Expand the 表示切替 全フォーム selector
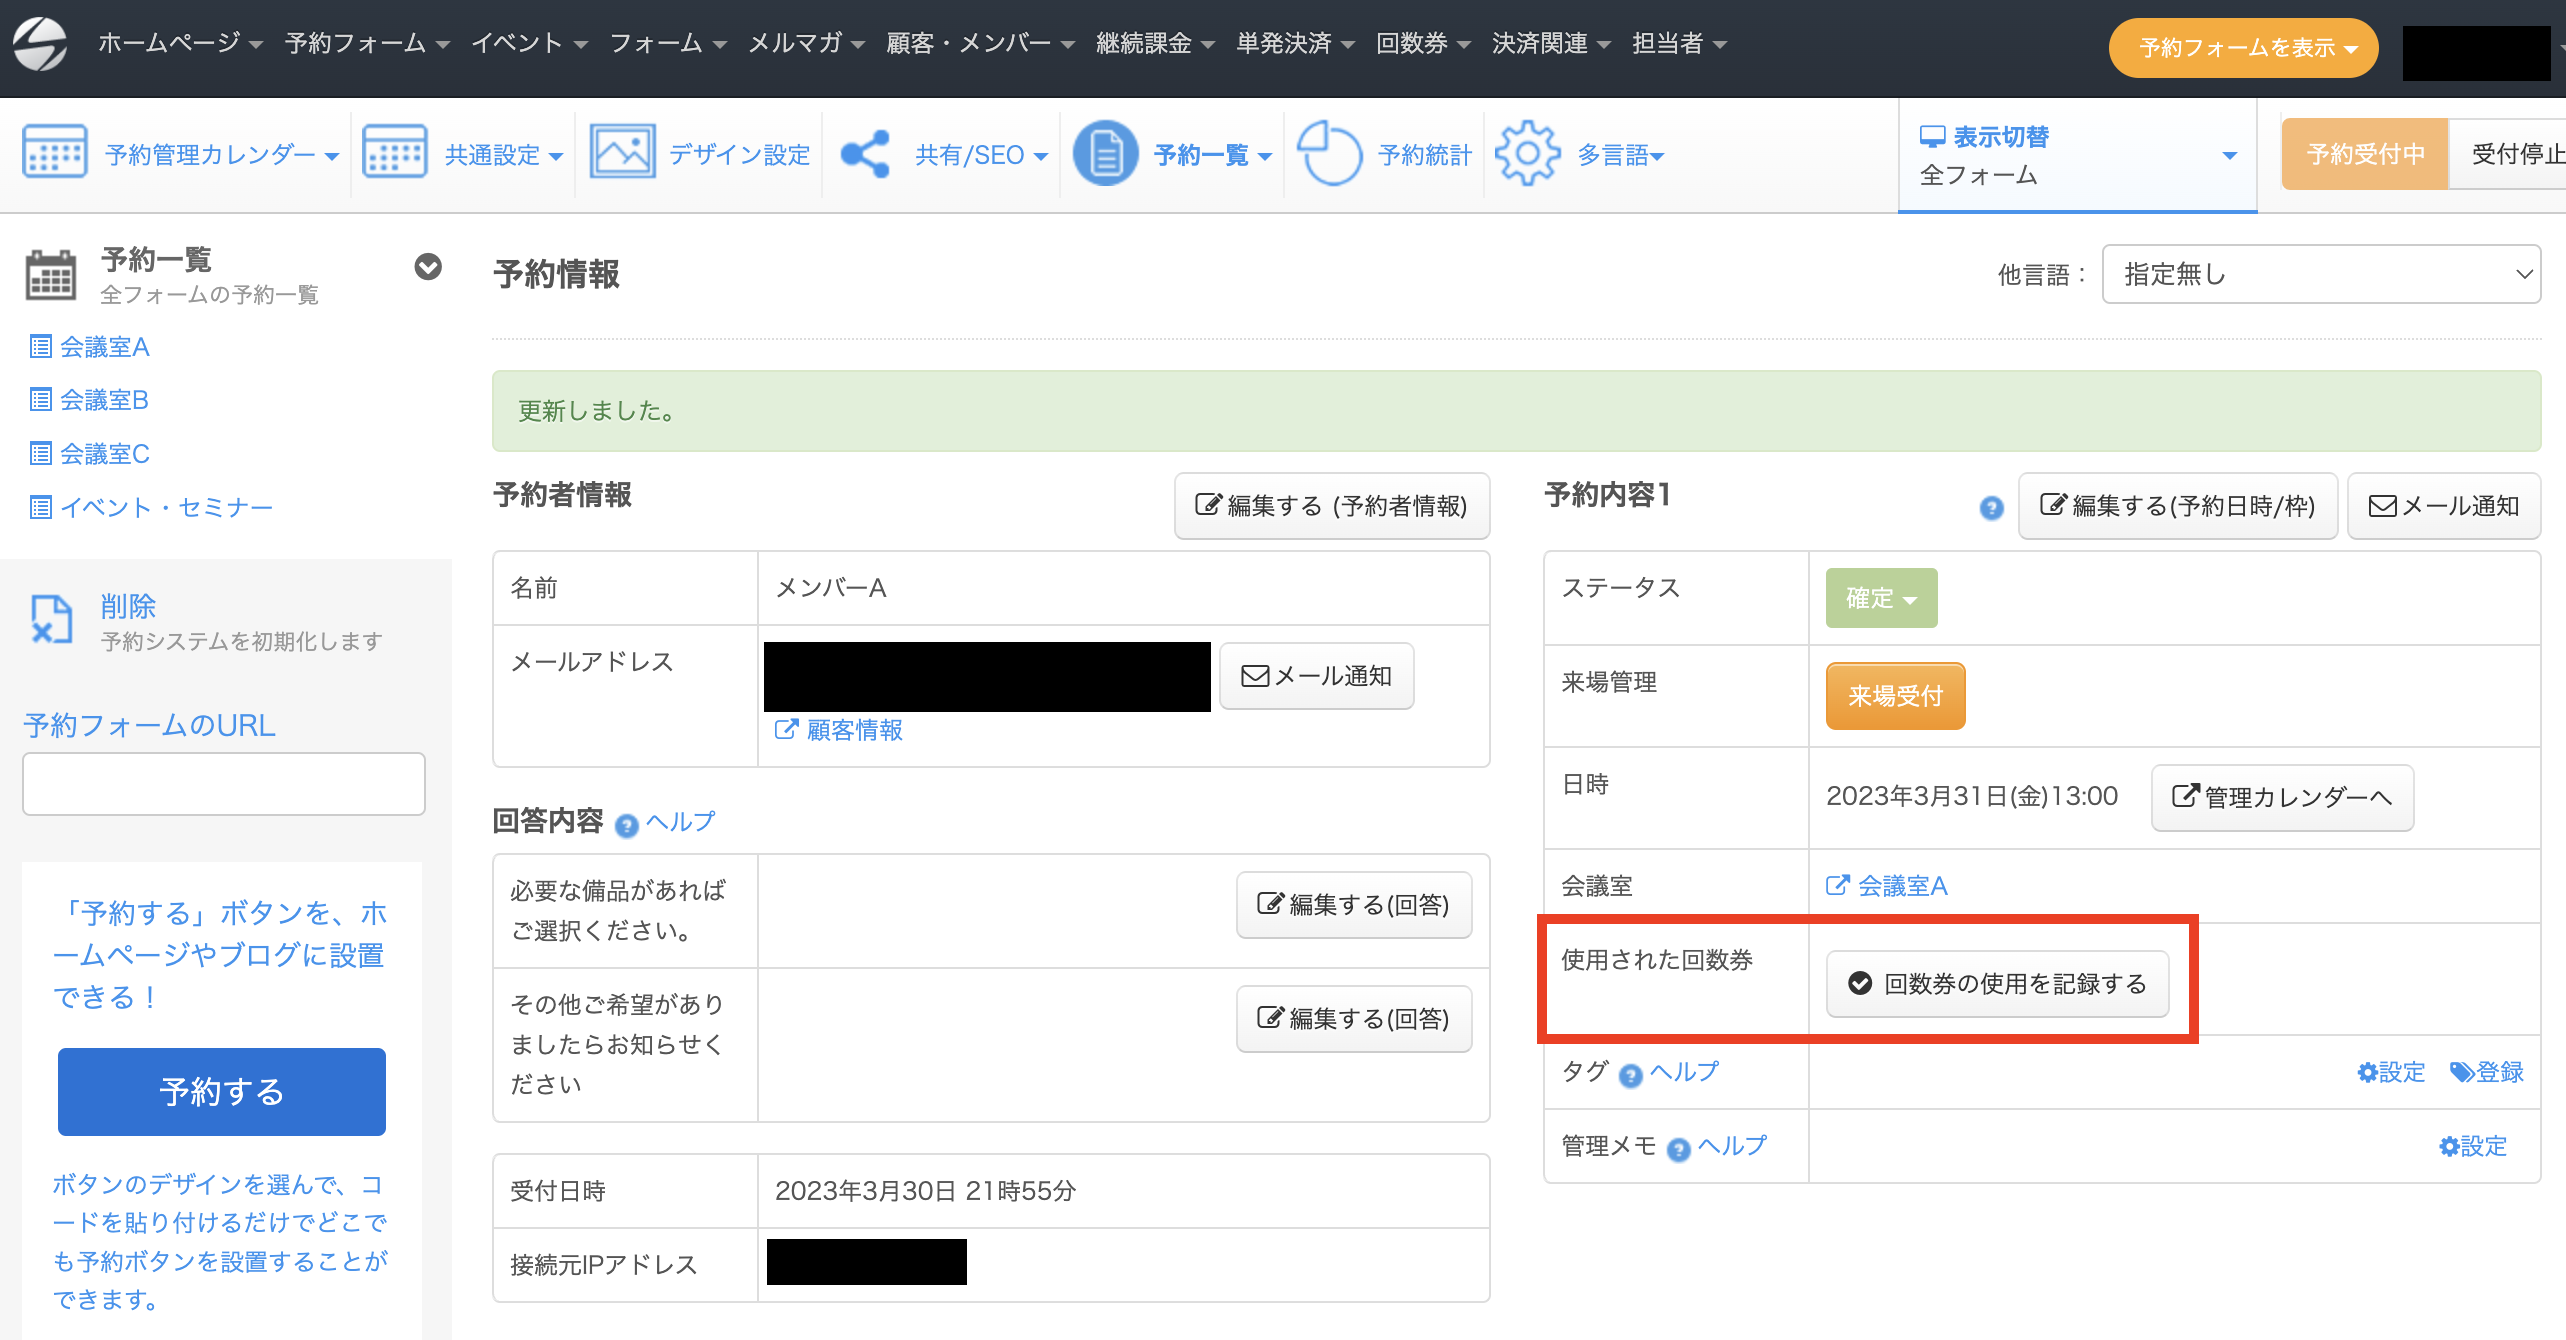This screenshot has height=1340, width=2566. [x=2076, y=155]
